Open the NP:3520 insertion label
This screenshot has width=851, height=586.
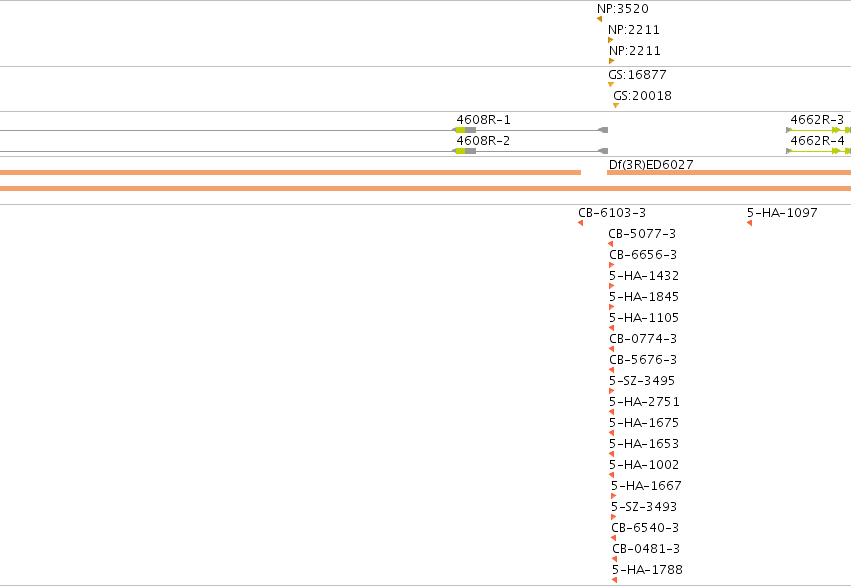[623, 9]
